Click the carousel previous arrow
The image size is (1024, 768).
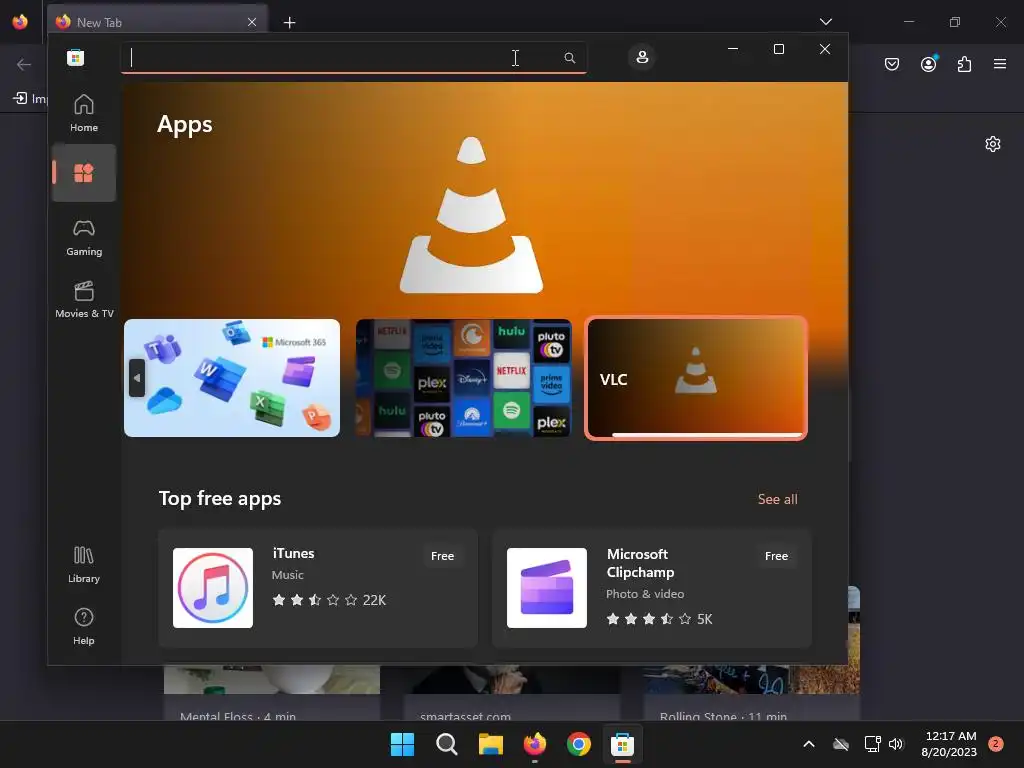[136, 377]
